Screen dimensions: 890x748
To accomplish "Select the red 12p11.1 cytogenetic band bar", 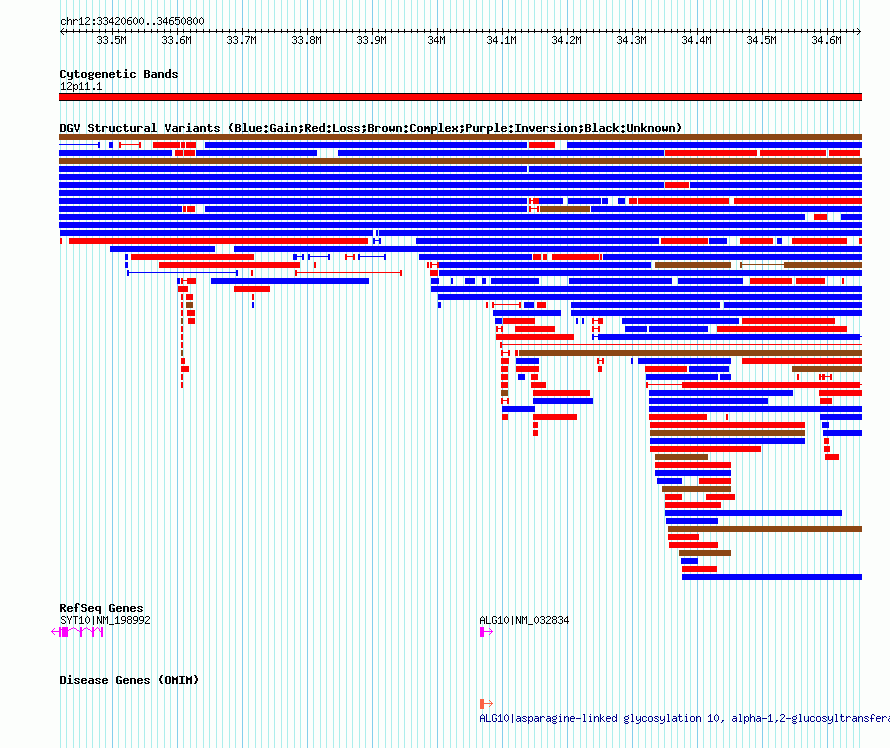I will click(460, 97).
